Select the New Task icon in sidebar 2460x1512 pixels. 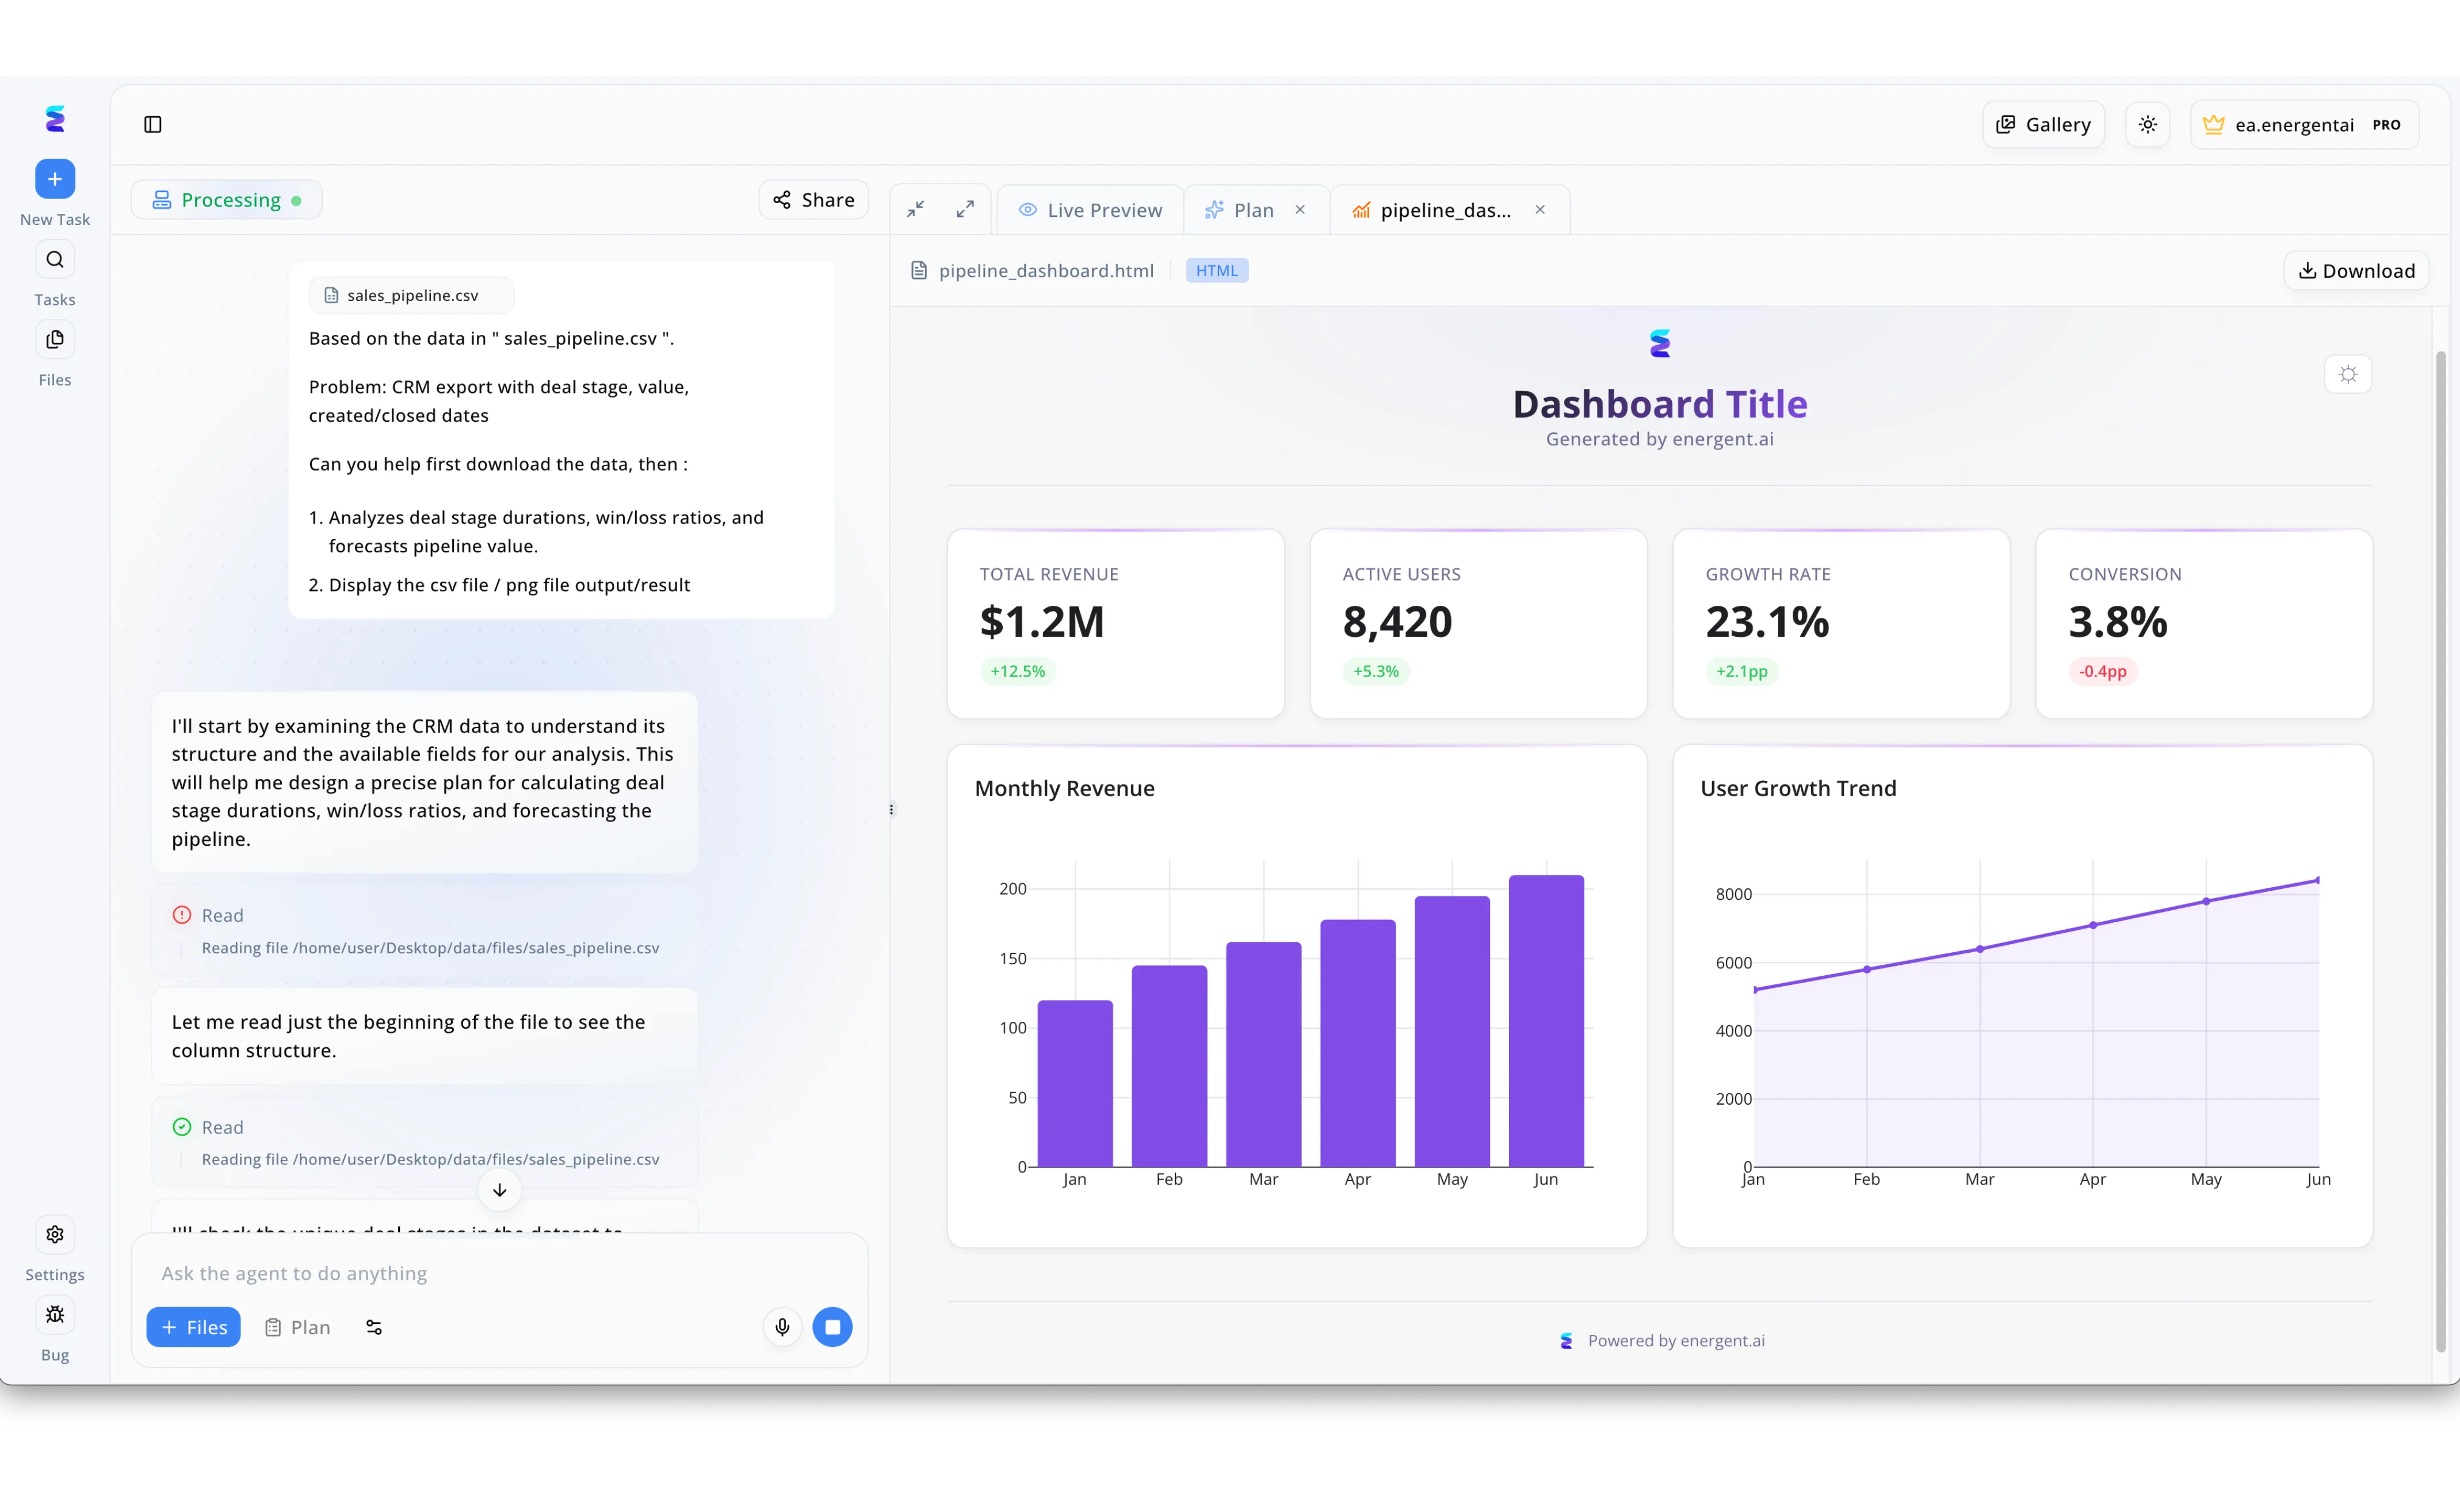[x=55, y=179]
